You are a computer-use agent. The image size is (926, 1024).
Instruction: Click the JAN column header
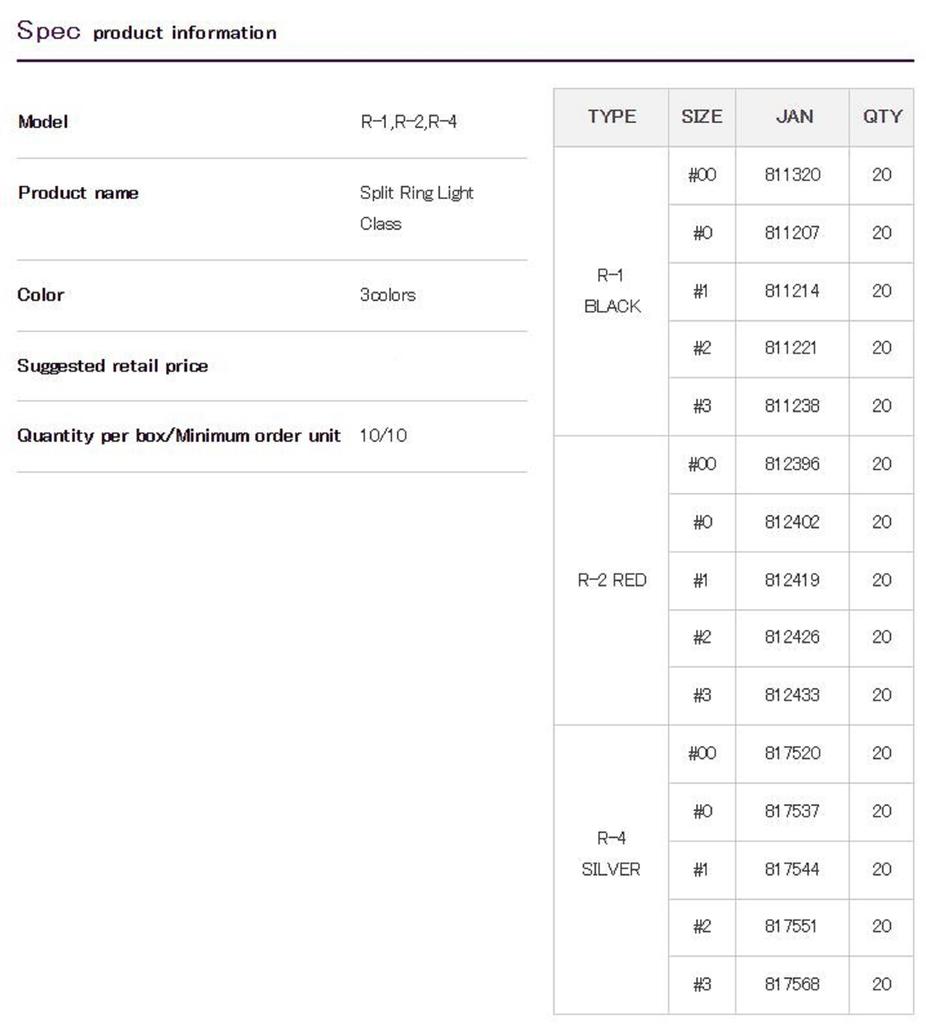tap(794, 117)
